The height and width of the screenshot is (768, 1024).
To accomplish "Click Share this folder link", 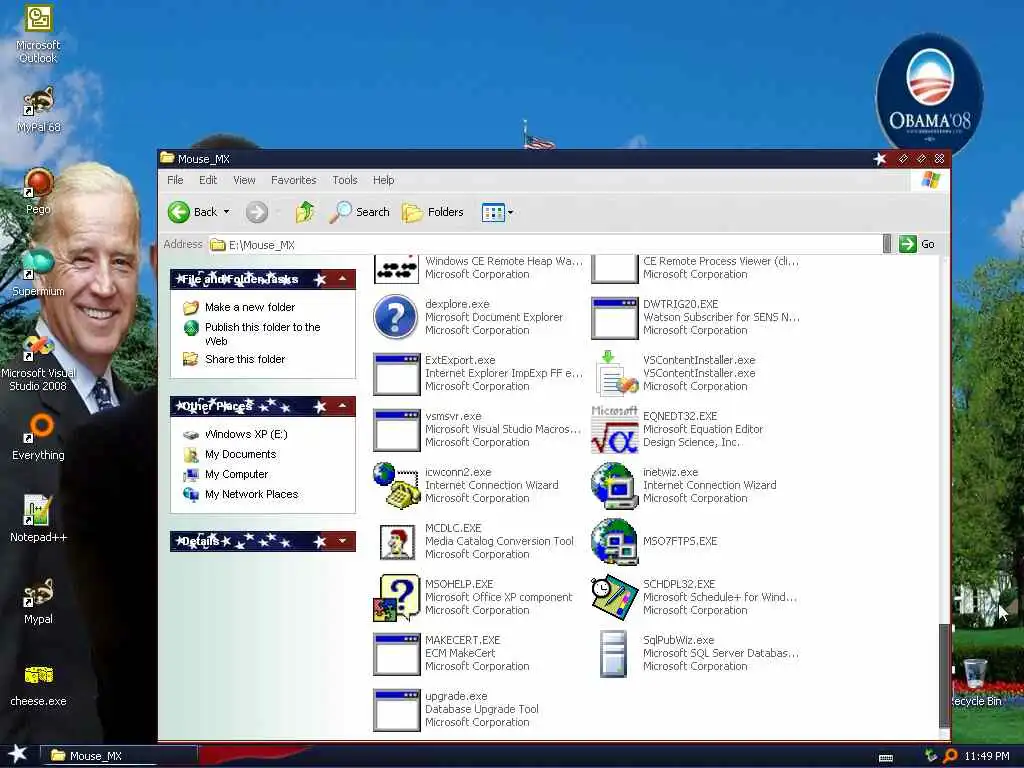I will click(x=245, y=359).
